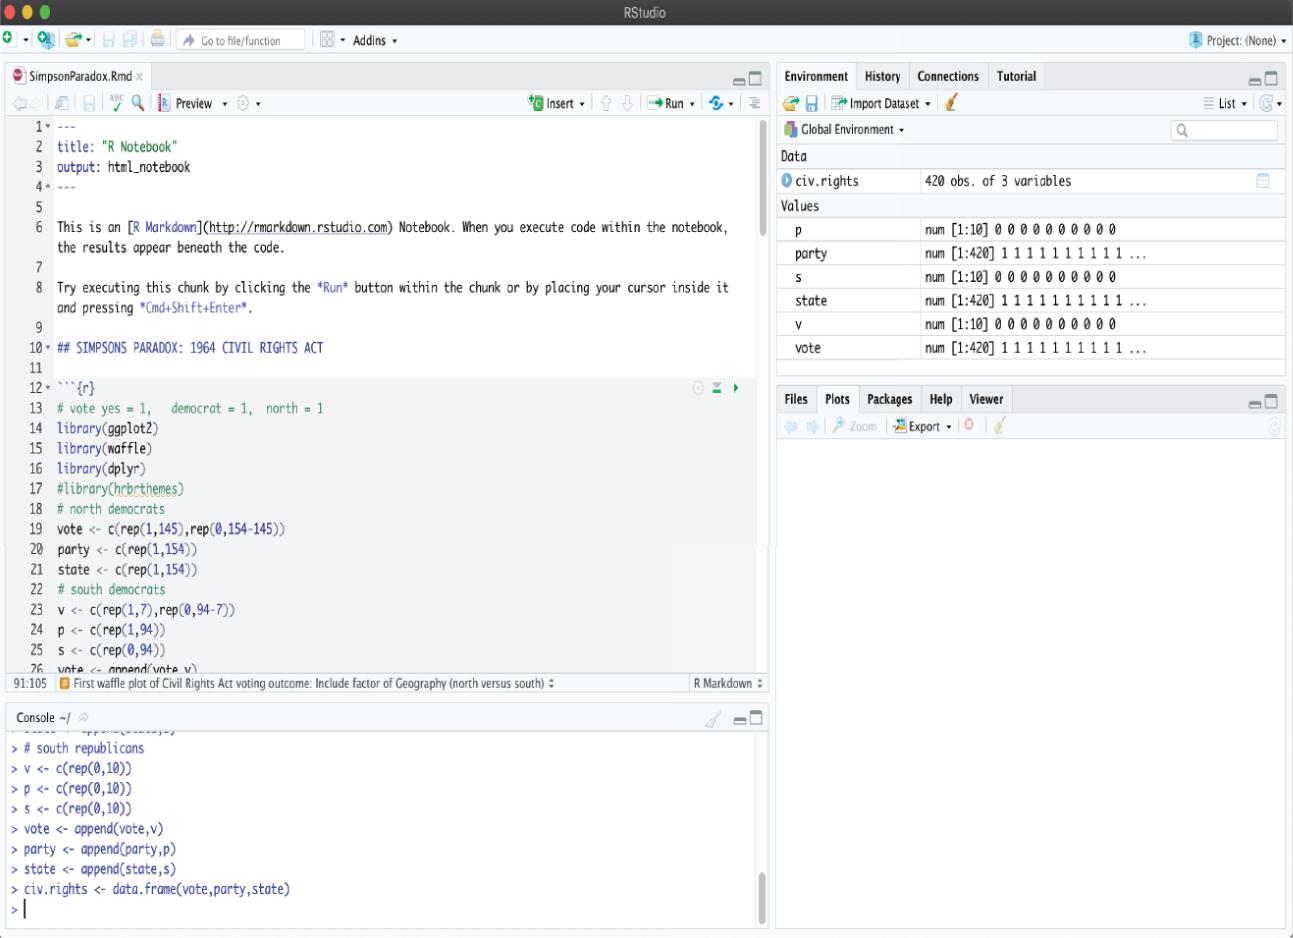Open the Run dropdown arrow
The image size is (1293, 938).
(692, 104)
